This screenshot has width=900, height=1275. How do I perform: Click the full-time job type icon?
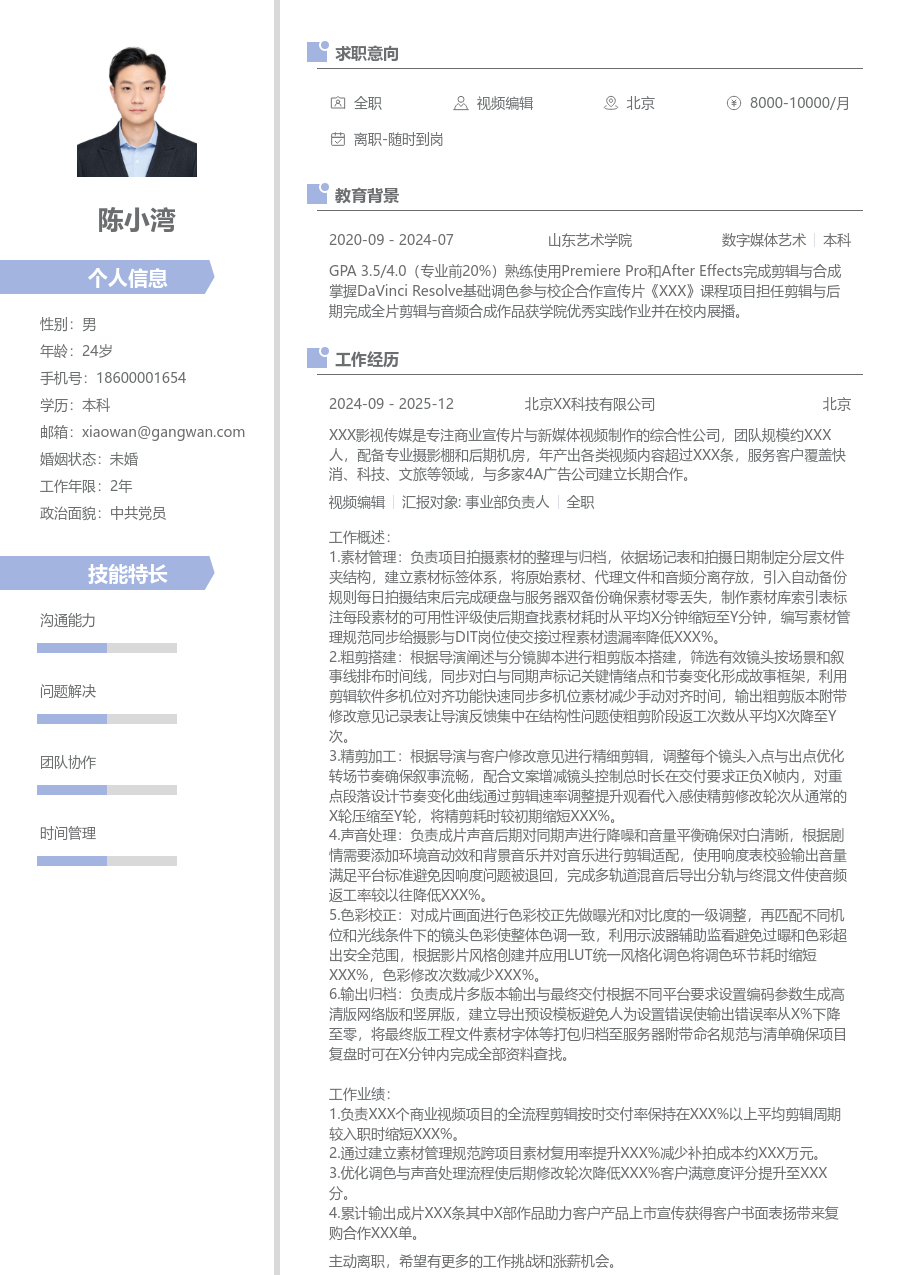click(337, 103)
